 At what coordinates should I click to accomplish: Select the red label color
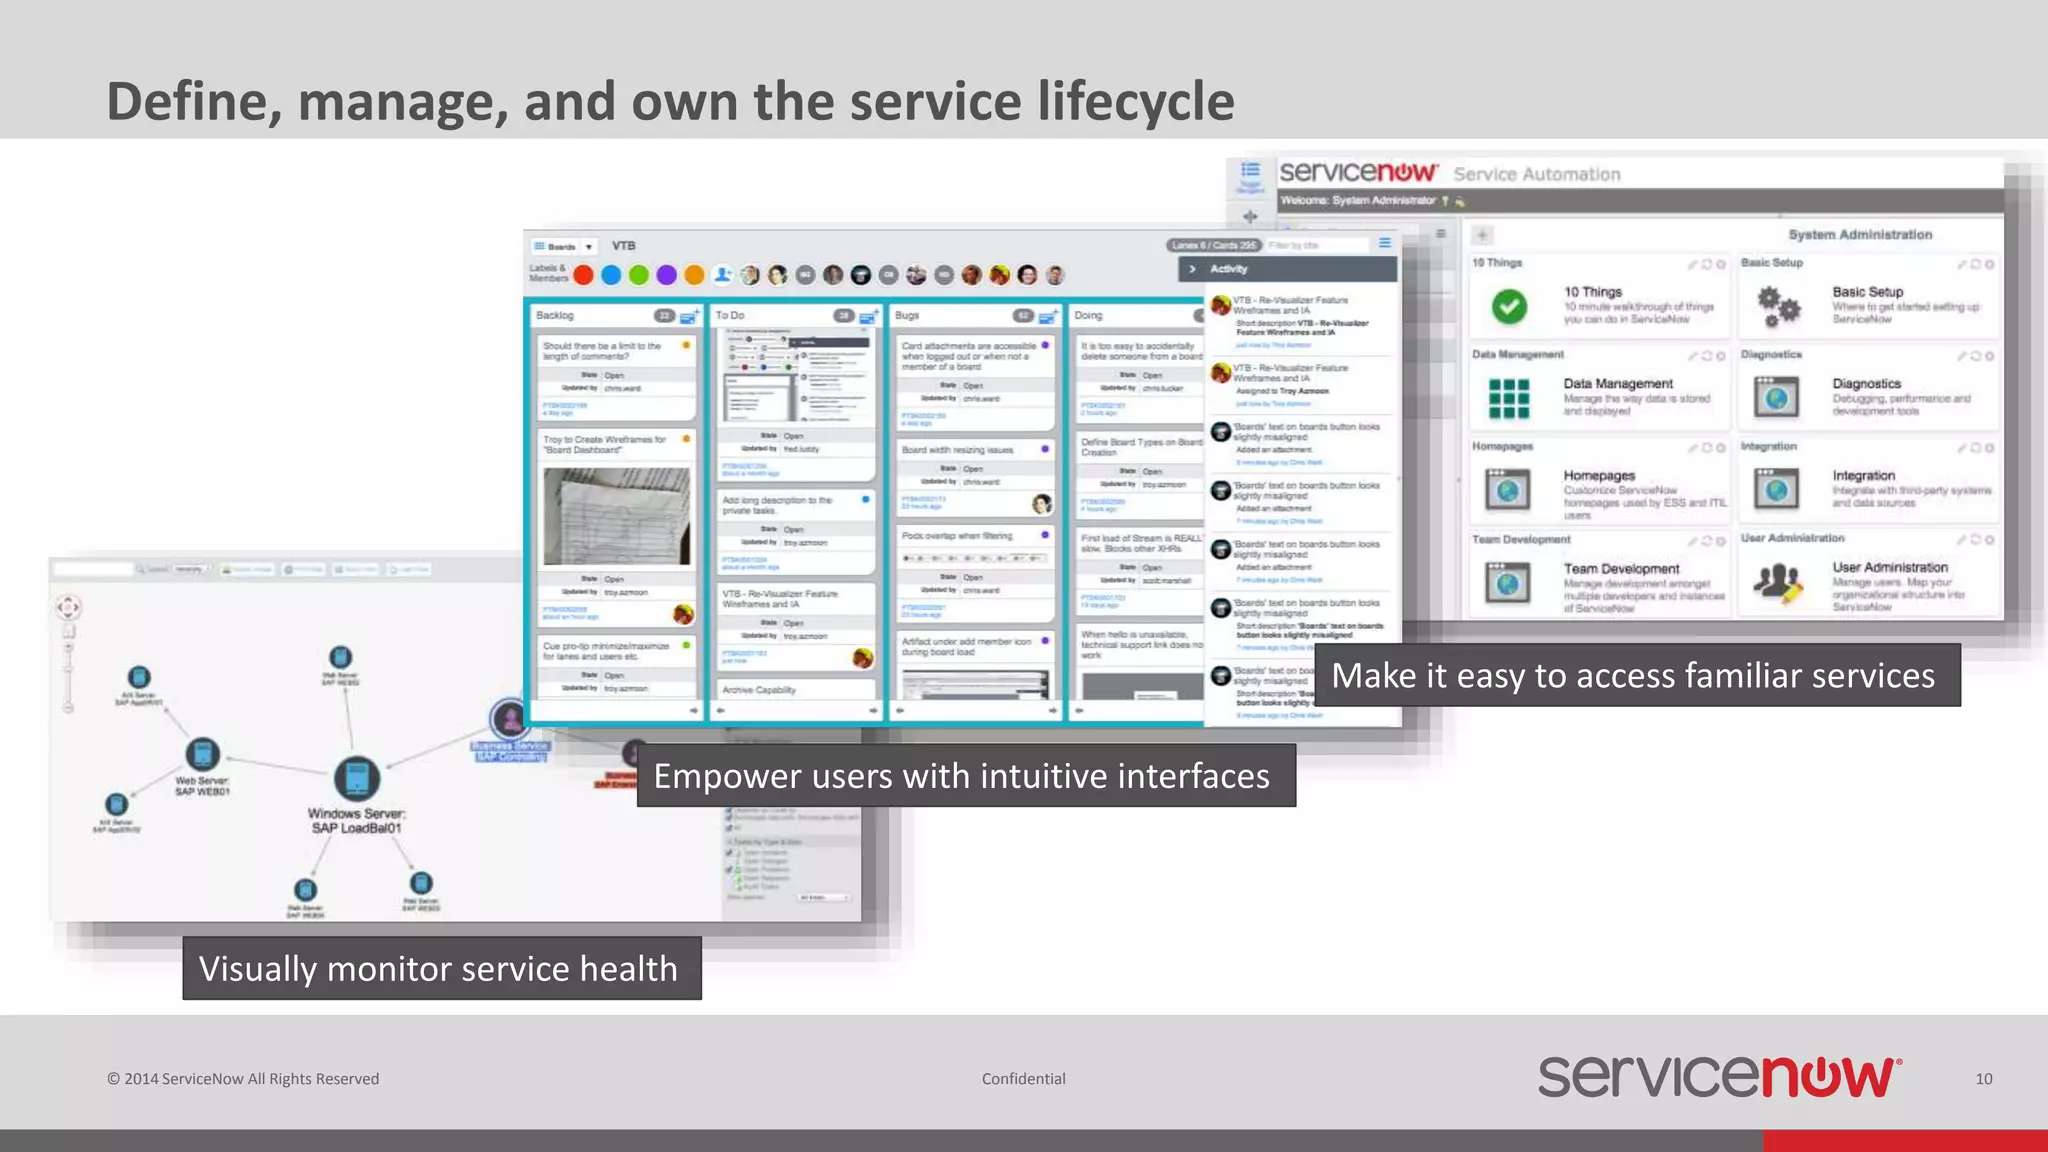coord(584,275)
